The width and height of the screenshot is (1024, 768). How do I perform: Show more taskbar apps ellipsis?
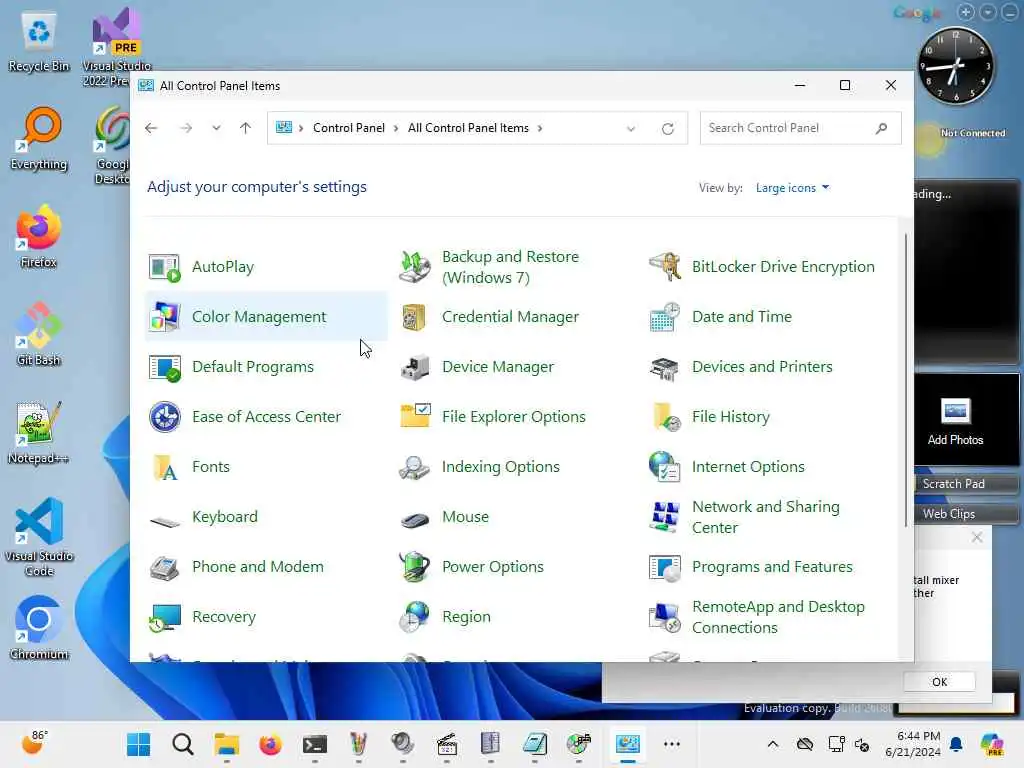[x=671, y=744]
